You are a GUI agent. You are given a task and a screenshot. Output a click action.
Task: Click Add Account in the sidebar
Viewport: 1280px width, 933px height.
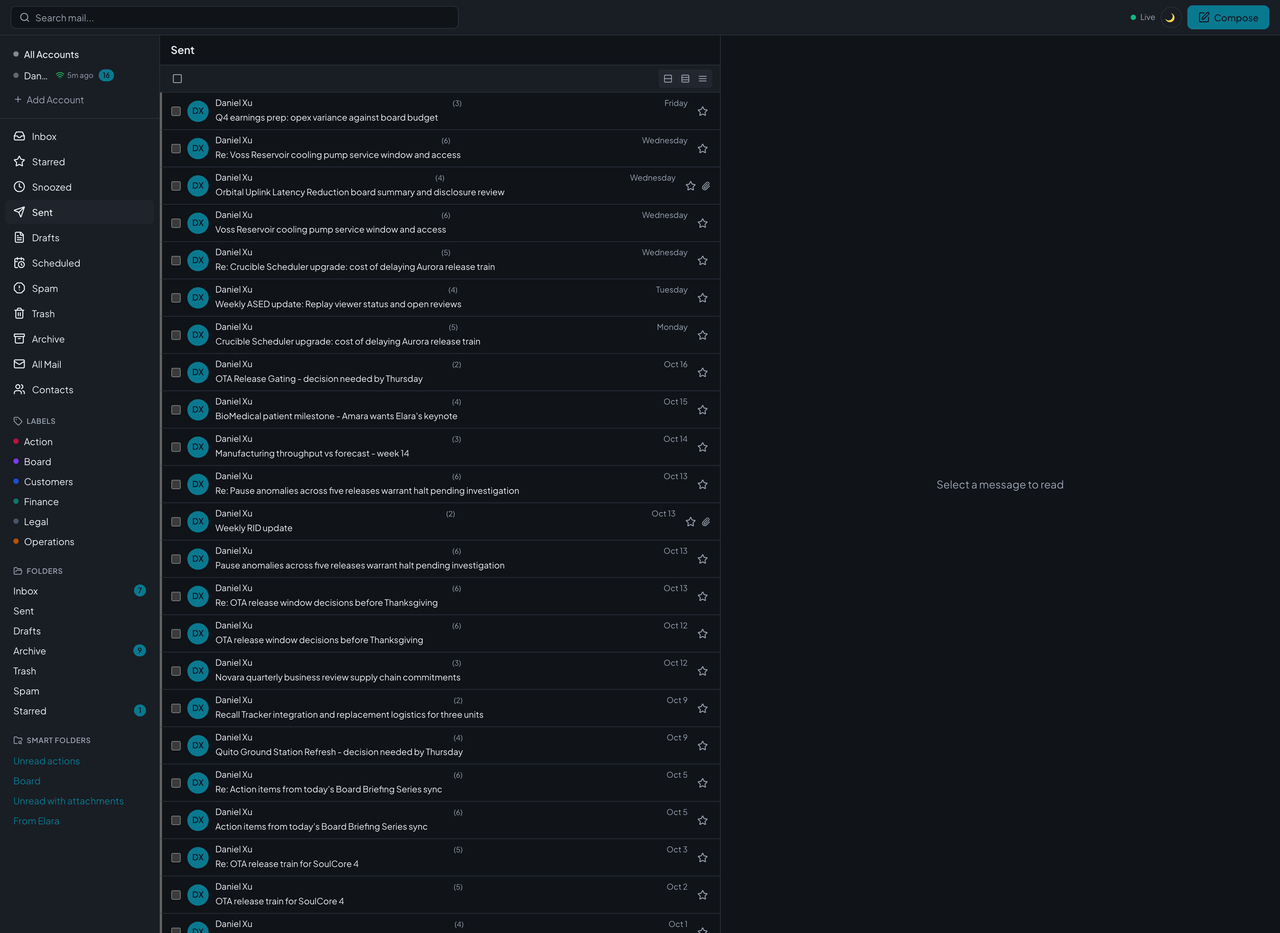(49, 100)
